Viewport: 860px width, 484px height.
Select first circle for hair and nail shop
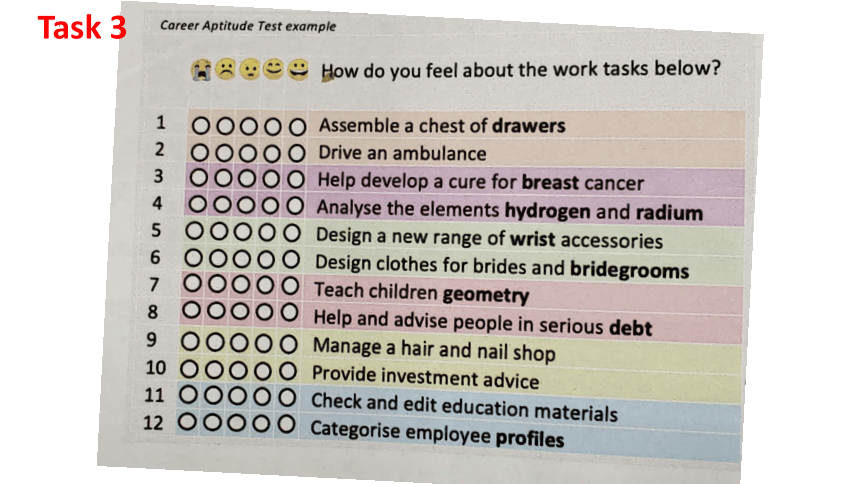(x=190, y=342)
